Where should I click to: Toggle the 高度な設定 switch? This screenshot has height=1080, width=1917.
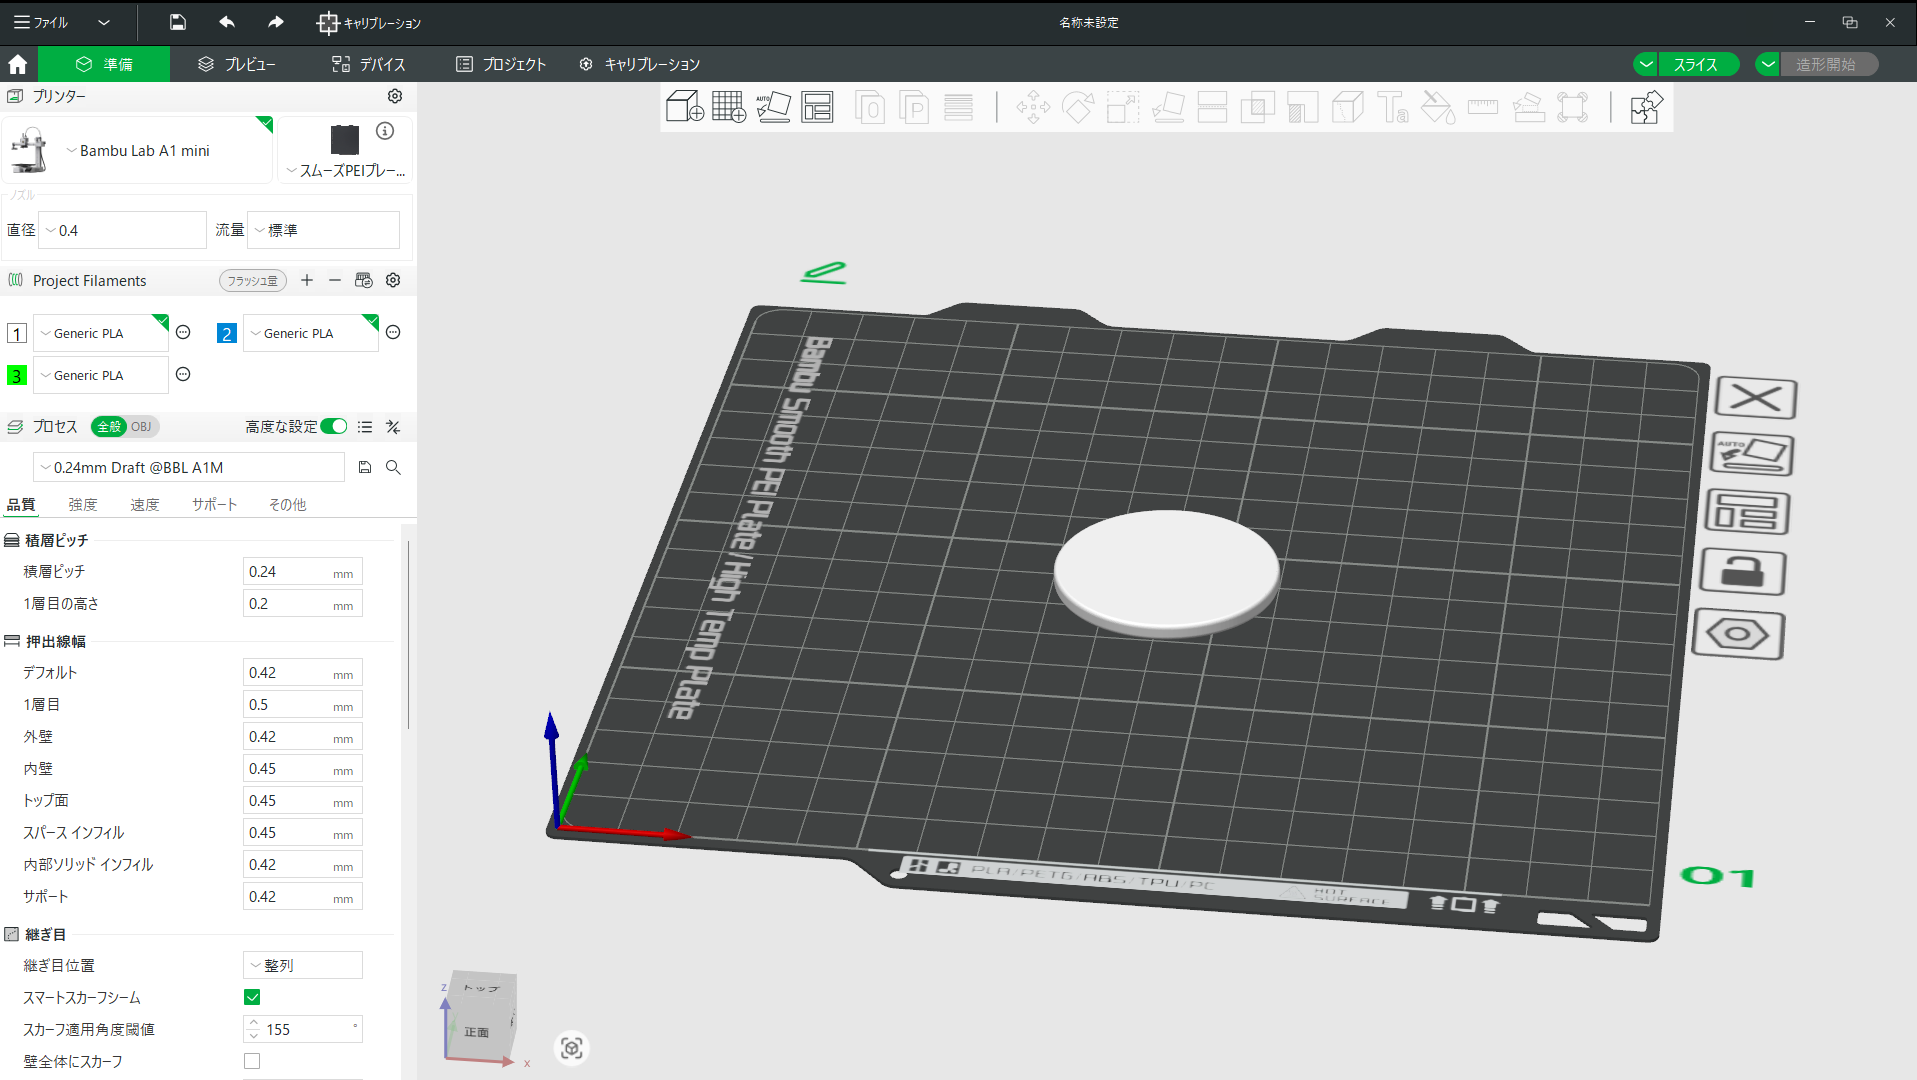[334, 427]
